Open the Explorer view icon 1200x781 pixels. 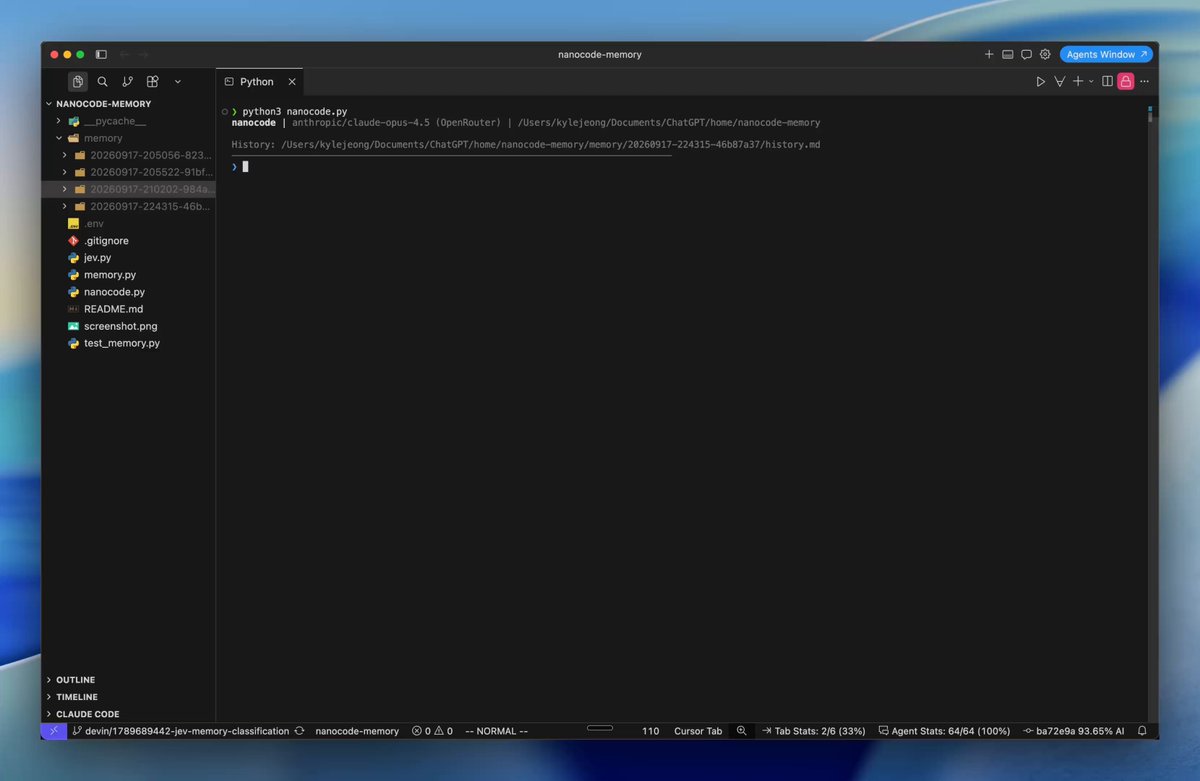[78, 82]
